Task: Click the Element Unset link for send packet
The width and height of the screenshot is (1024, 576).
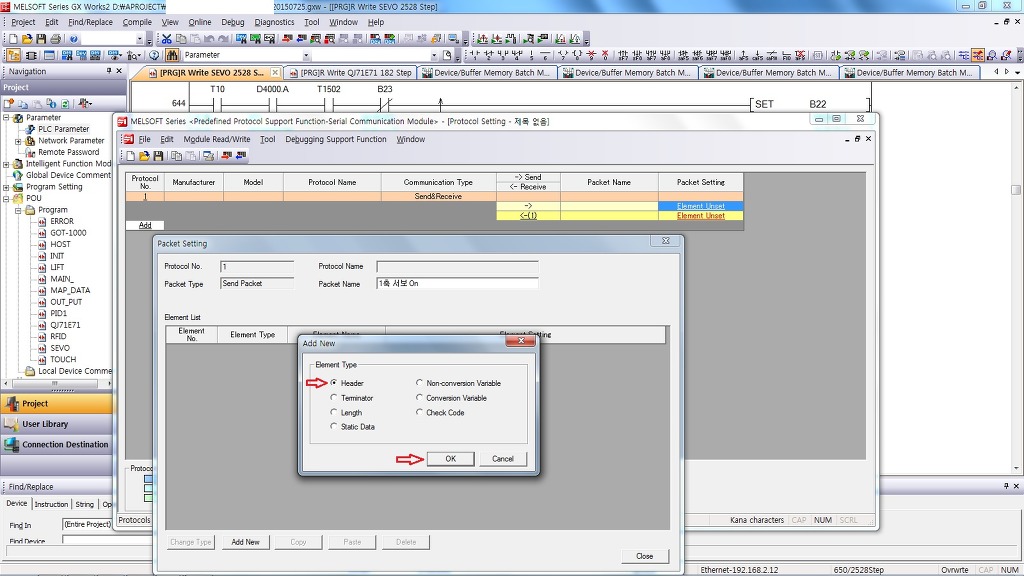Action: (700, 206)
